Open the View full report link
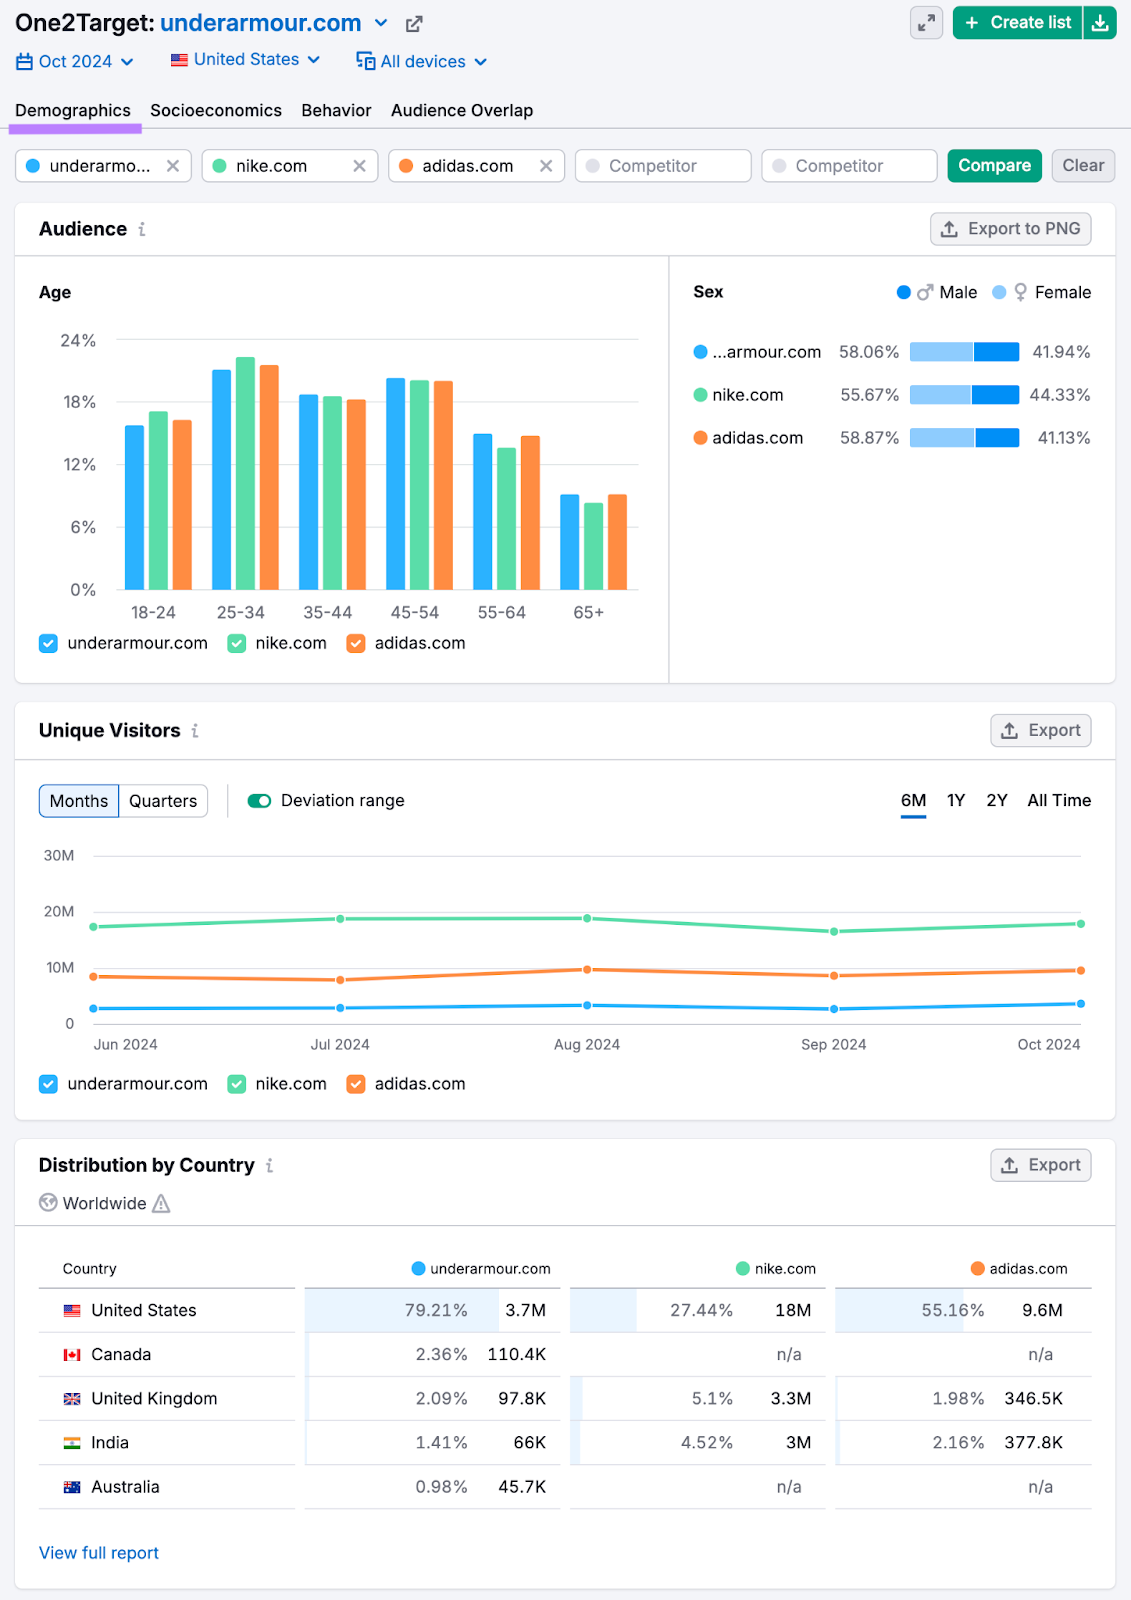Image resolution: width=1131 pixels, height=1600 pixels. point(99,1553)
